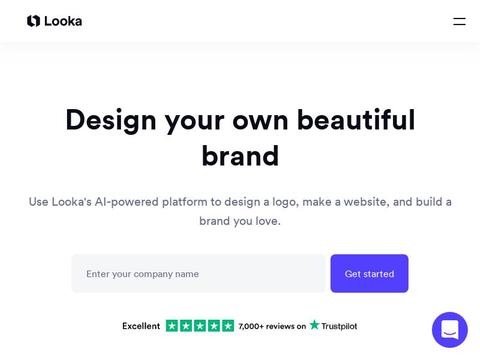
Task: Select the fifth Trustpilot rating star
Action: (228, 326)
